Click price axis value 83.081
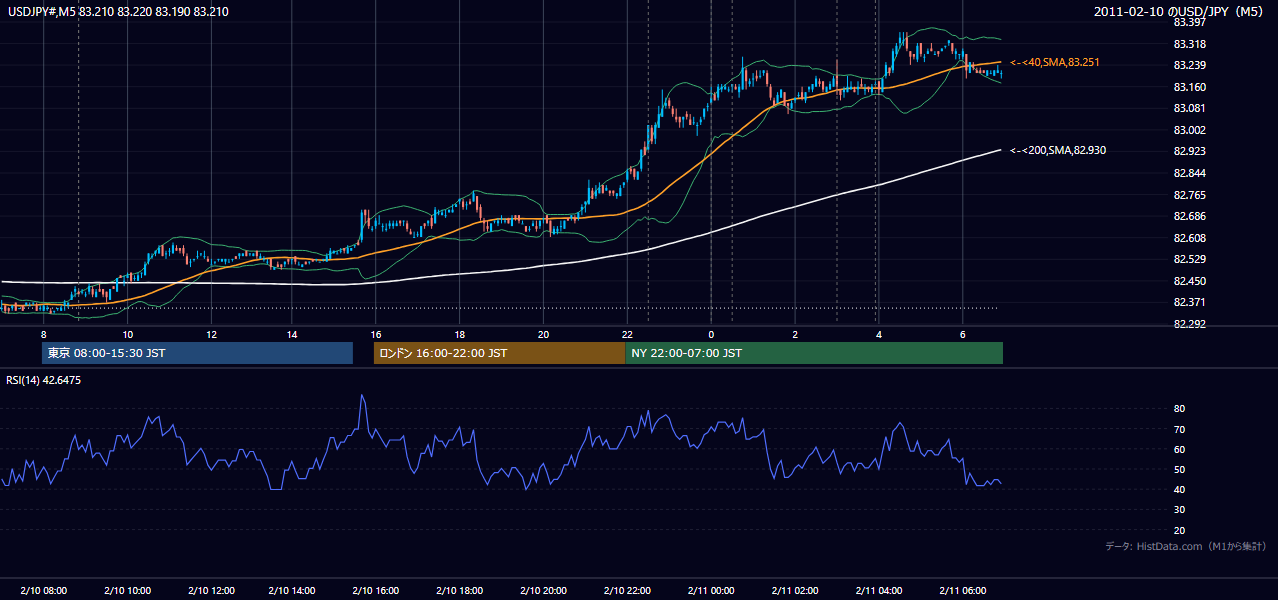This screenshot has width=1278, height=600. 1189,108
